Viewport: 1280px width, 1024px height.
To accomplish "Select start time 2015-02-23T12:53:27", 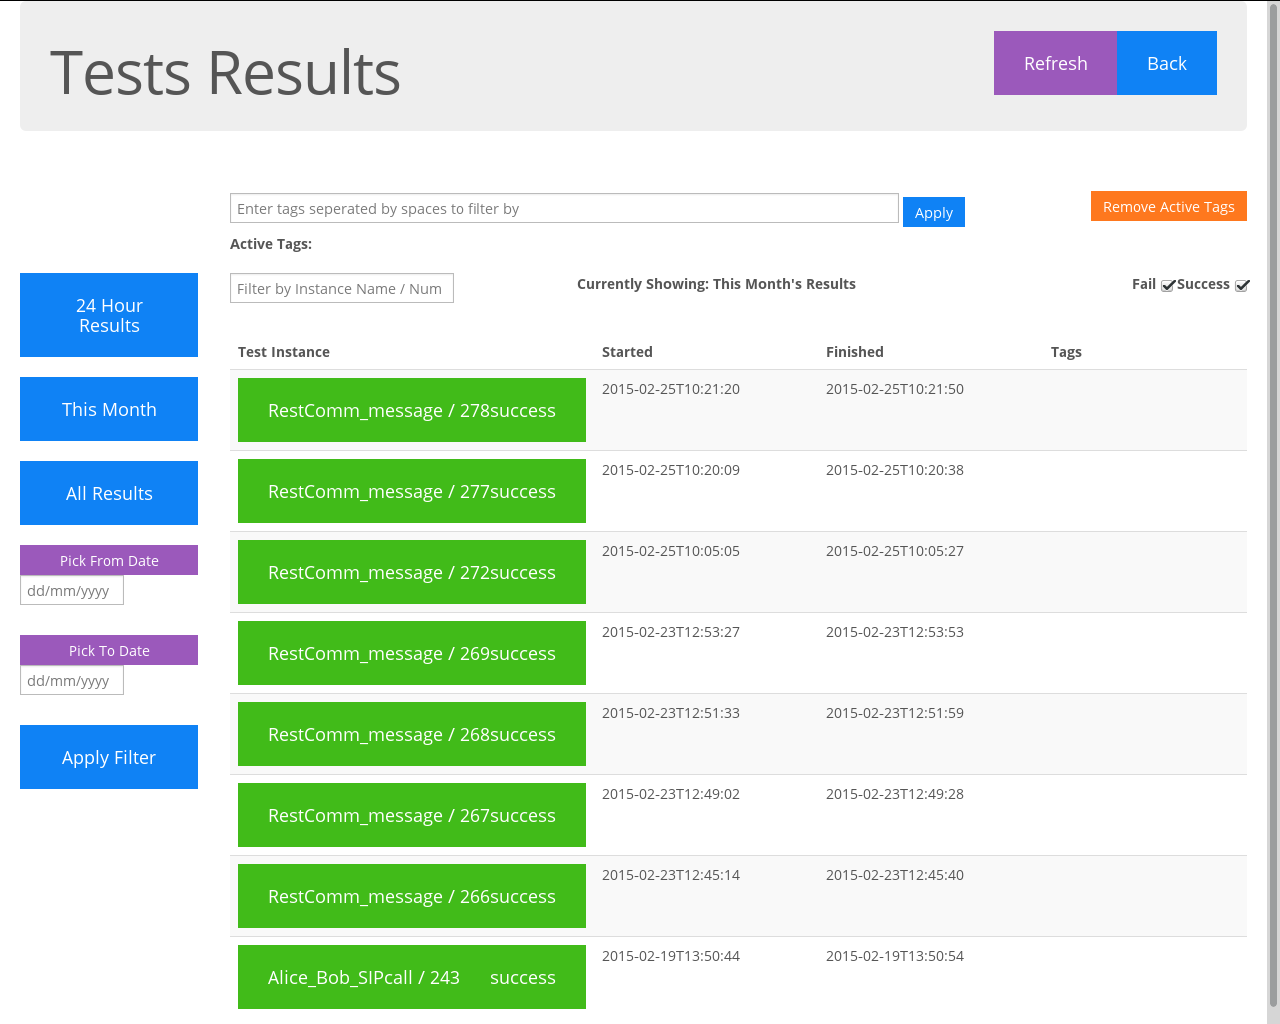I will coord(671,632).
